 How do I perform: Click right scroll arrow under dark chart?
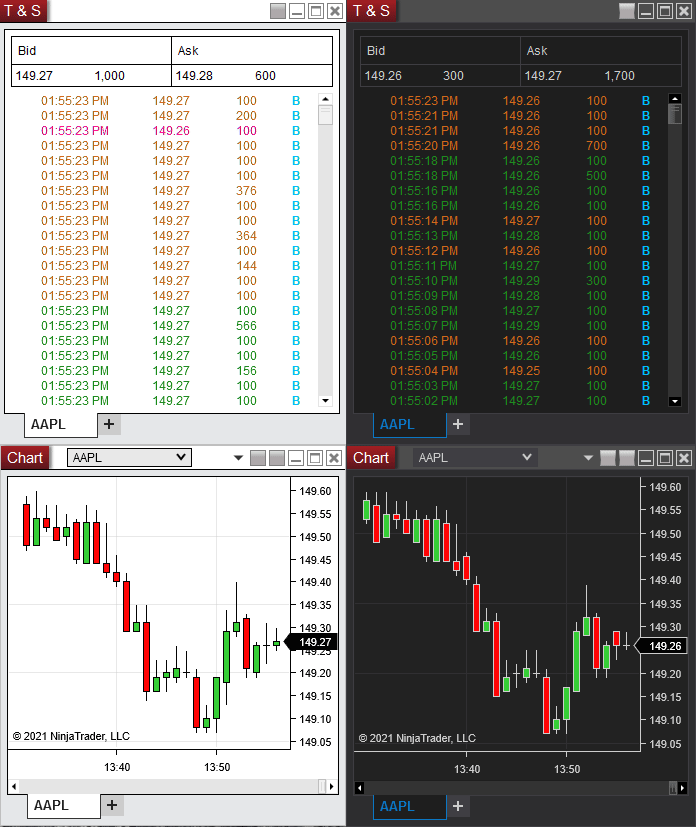pyautogui.click(x=682, y=788)
